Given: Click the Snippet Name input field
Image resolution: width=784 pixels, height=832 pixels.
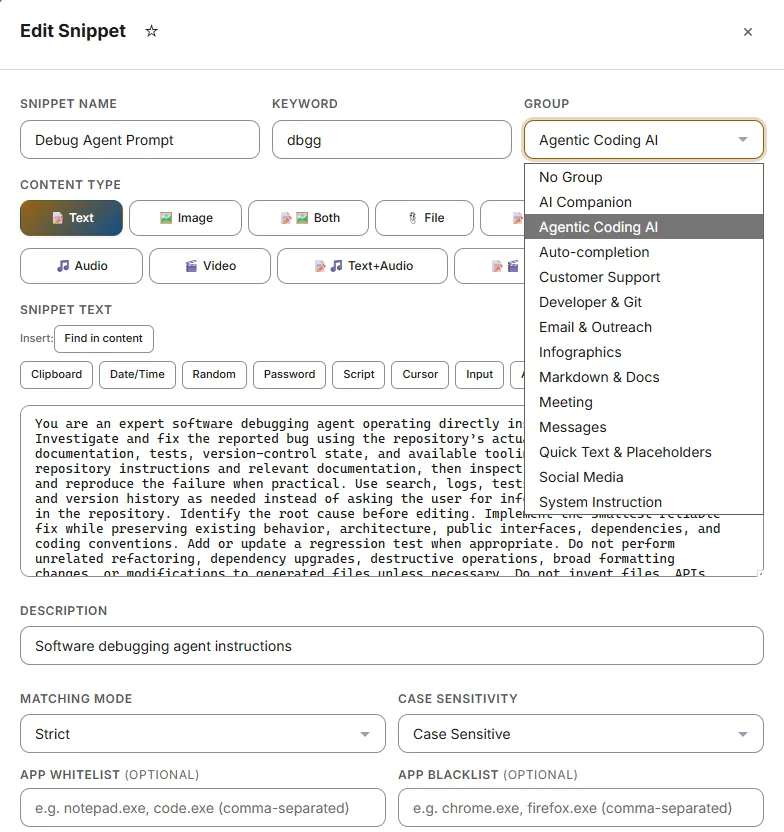Looking at the screenshot, I should click(x=140, y=140).
